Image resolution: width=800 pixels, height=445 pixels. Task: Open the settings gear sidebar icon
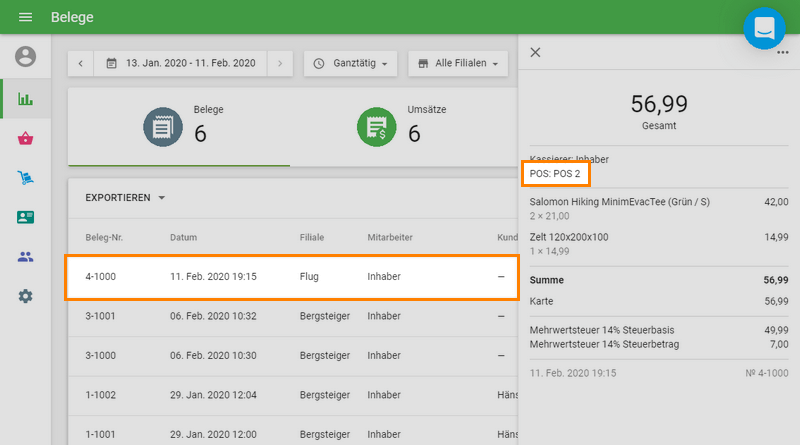(x=25, y=296)
